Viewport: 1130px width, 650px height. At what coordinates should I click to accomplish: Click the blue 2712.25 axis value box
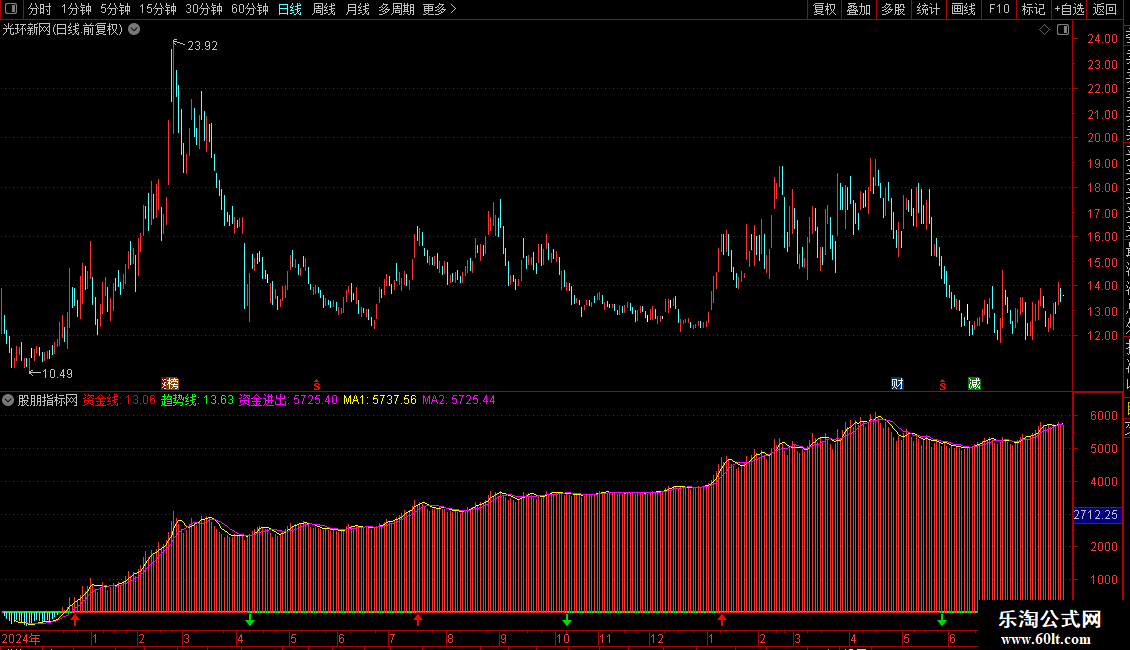pos(1096,515)
